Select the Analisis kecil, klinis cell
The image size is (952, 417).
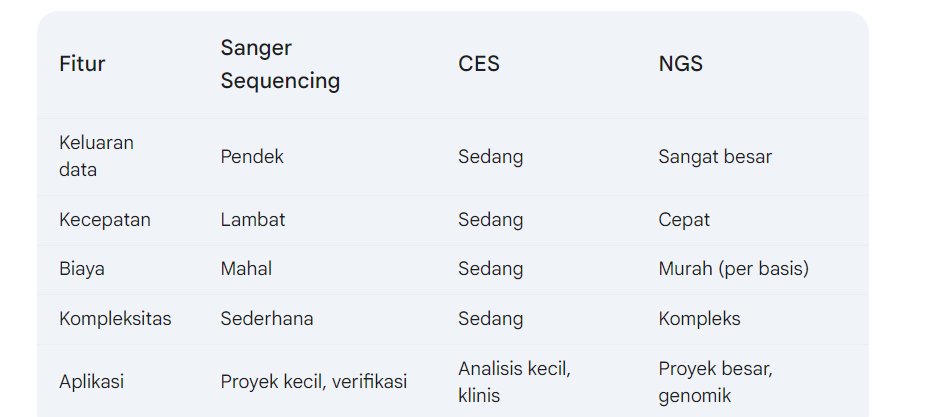click(x=514, y=382)
